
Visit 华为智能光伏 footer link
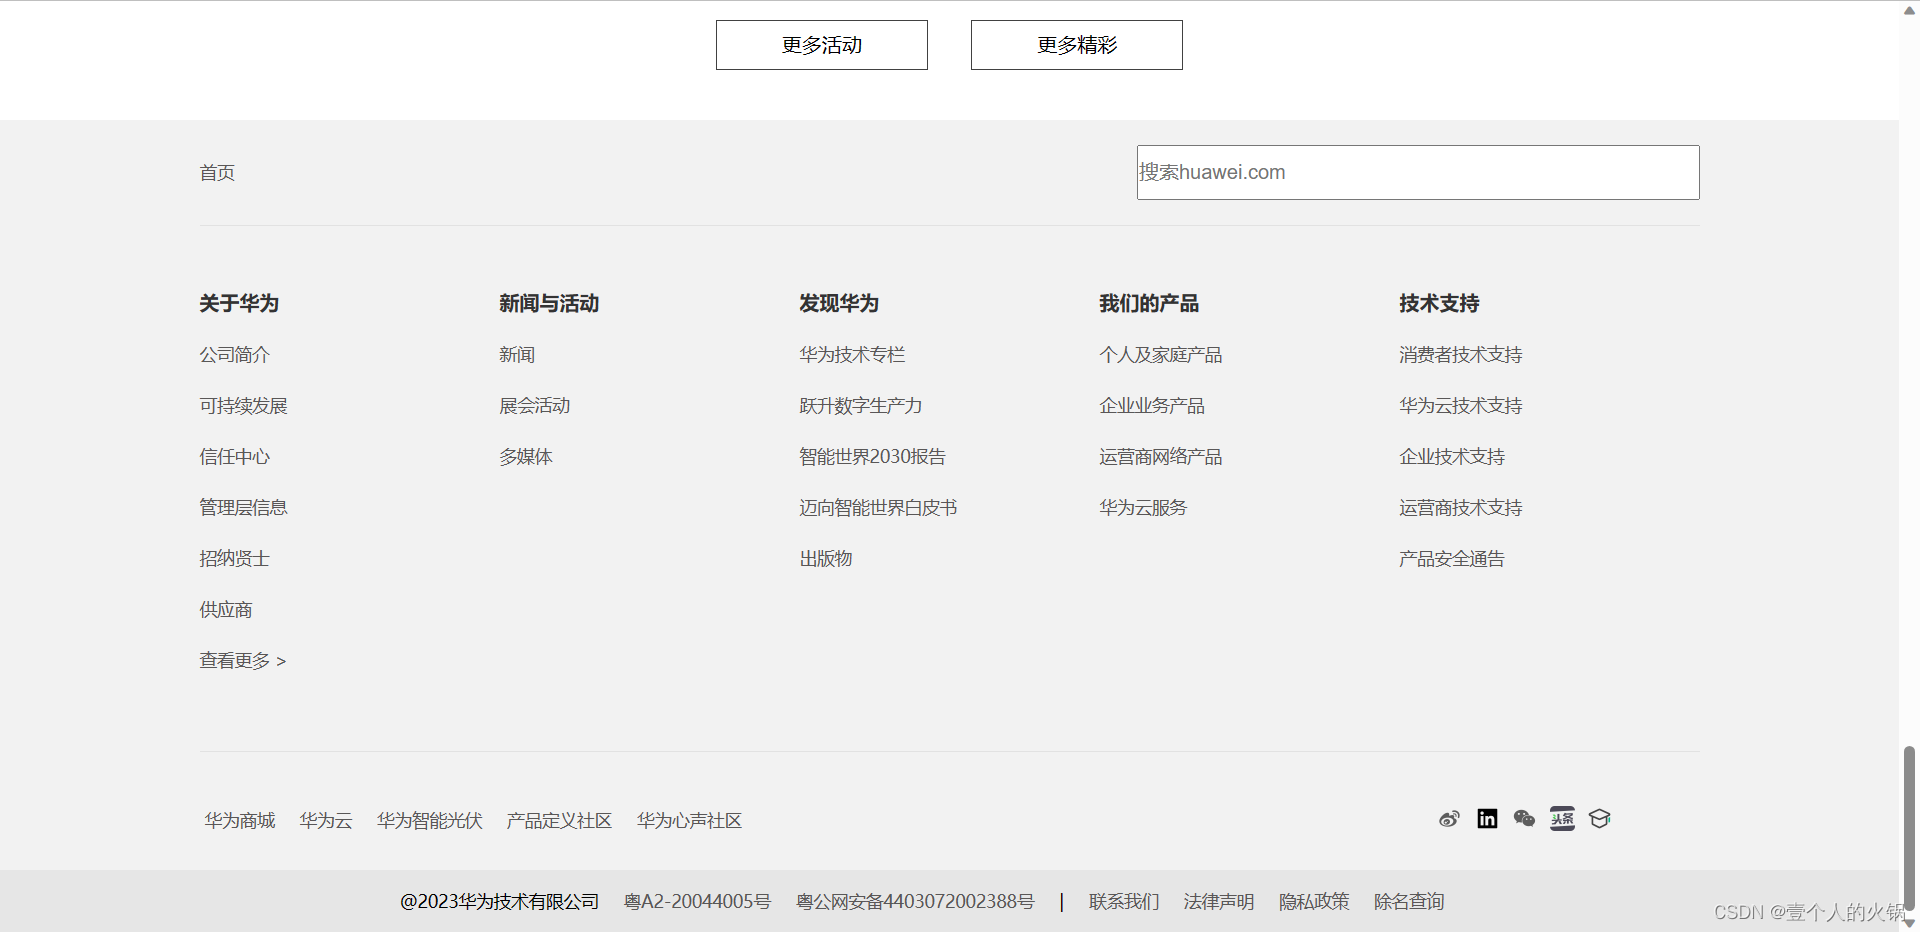[x=430, y=821]
